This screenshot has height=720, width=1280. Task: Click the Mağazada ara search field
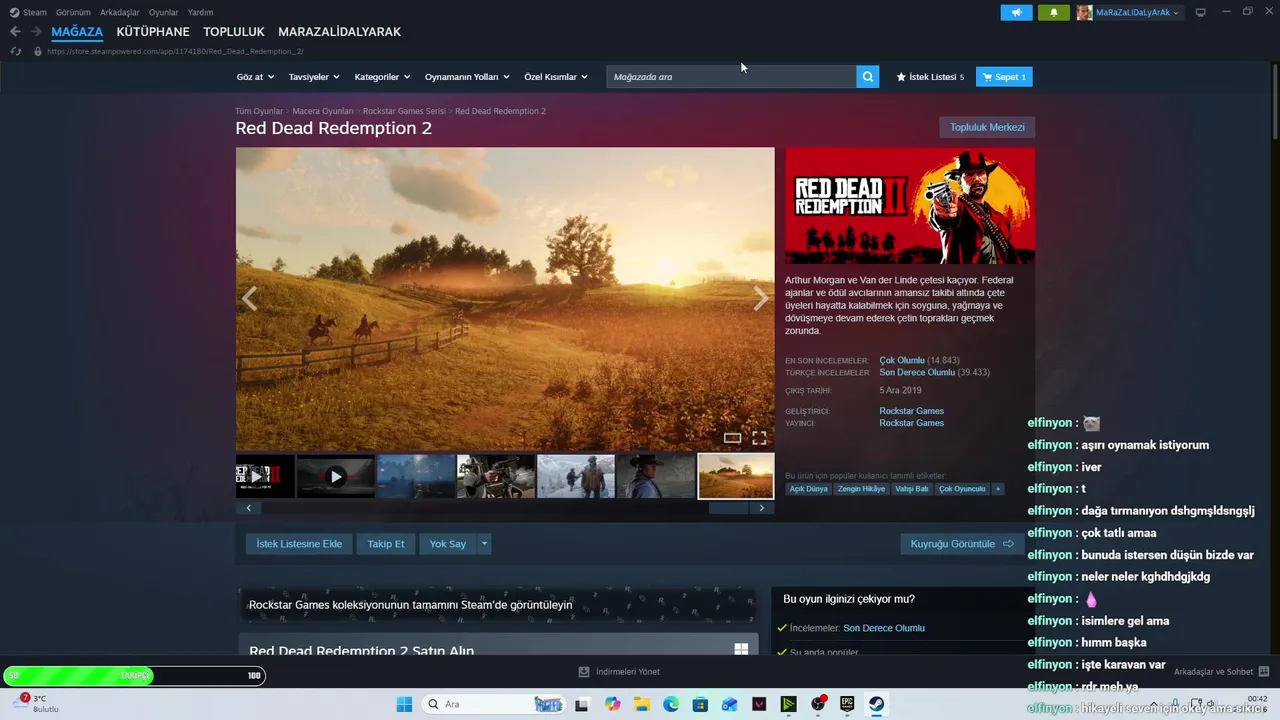731,77
